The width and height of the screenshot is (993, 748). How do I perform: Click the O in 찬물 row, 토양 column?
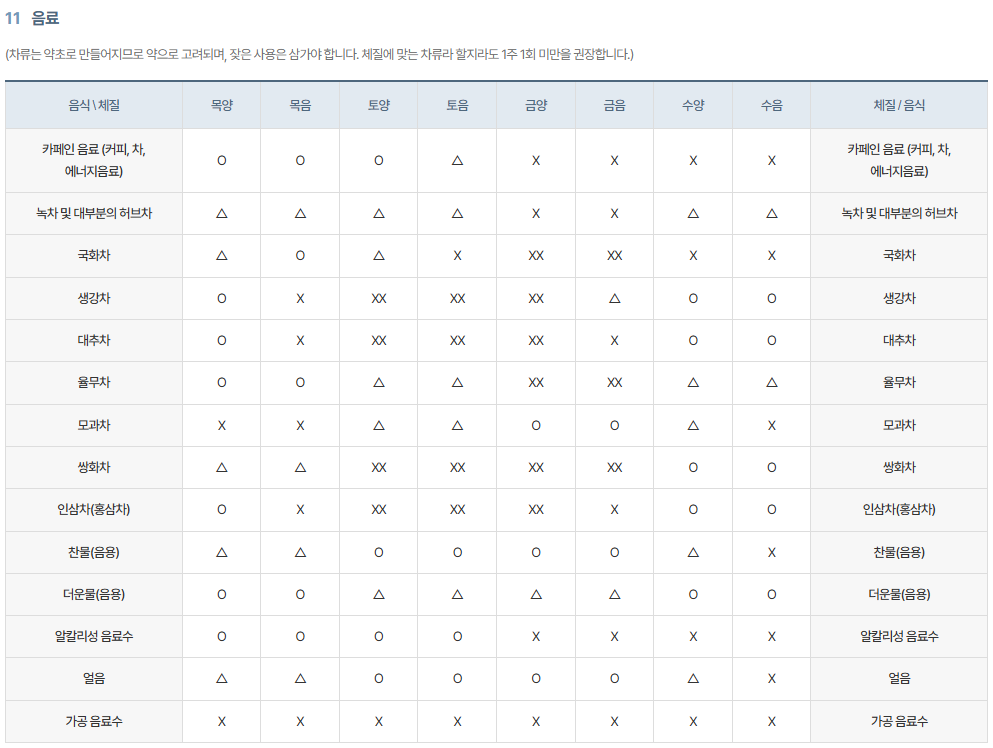[x=379, y=552]
